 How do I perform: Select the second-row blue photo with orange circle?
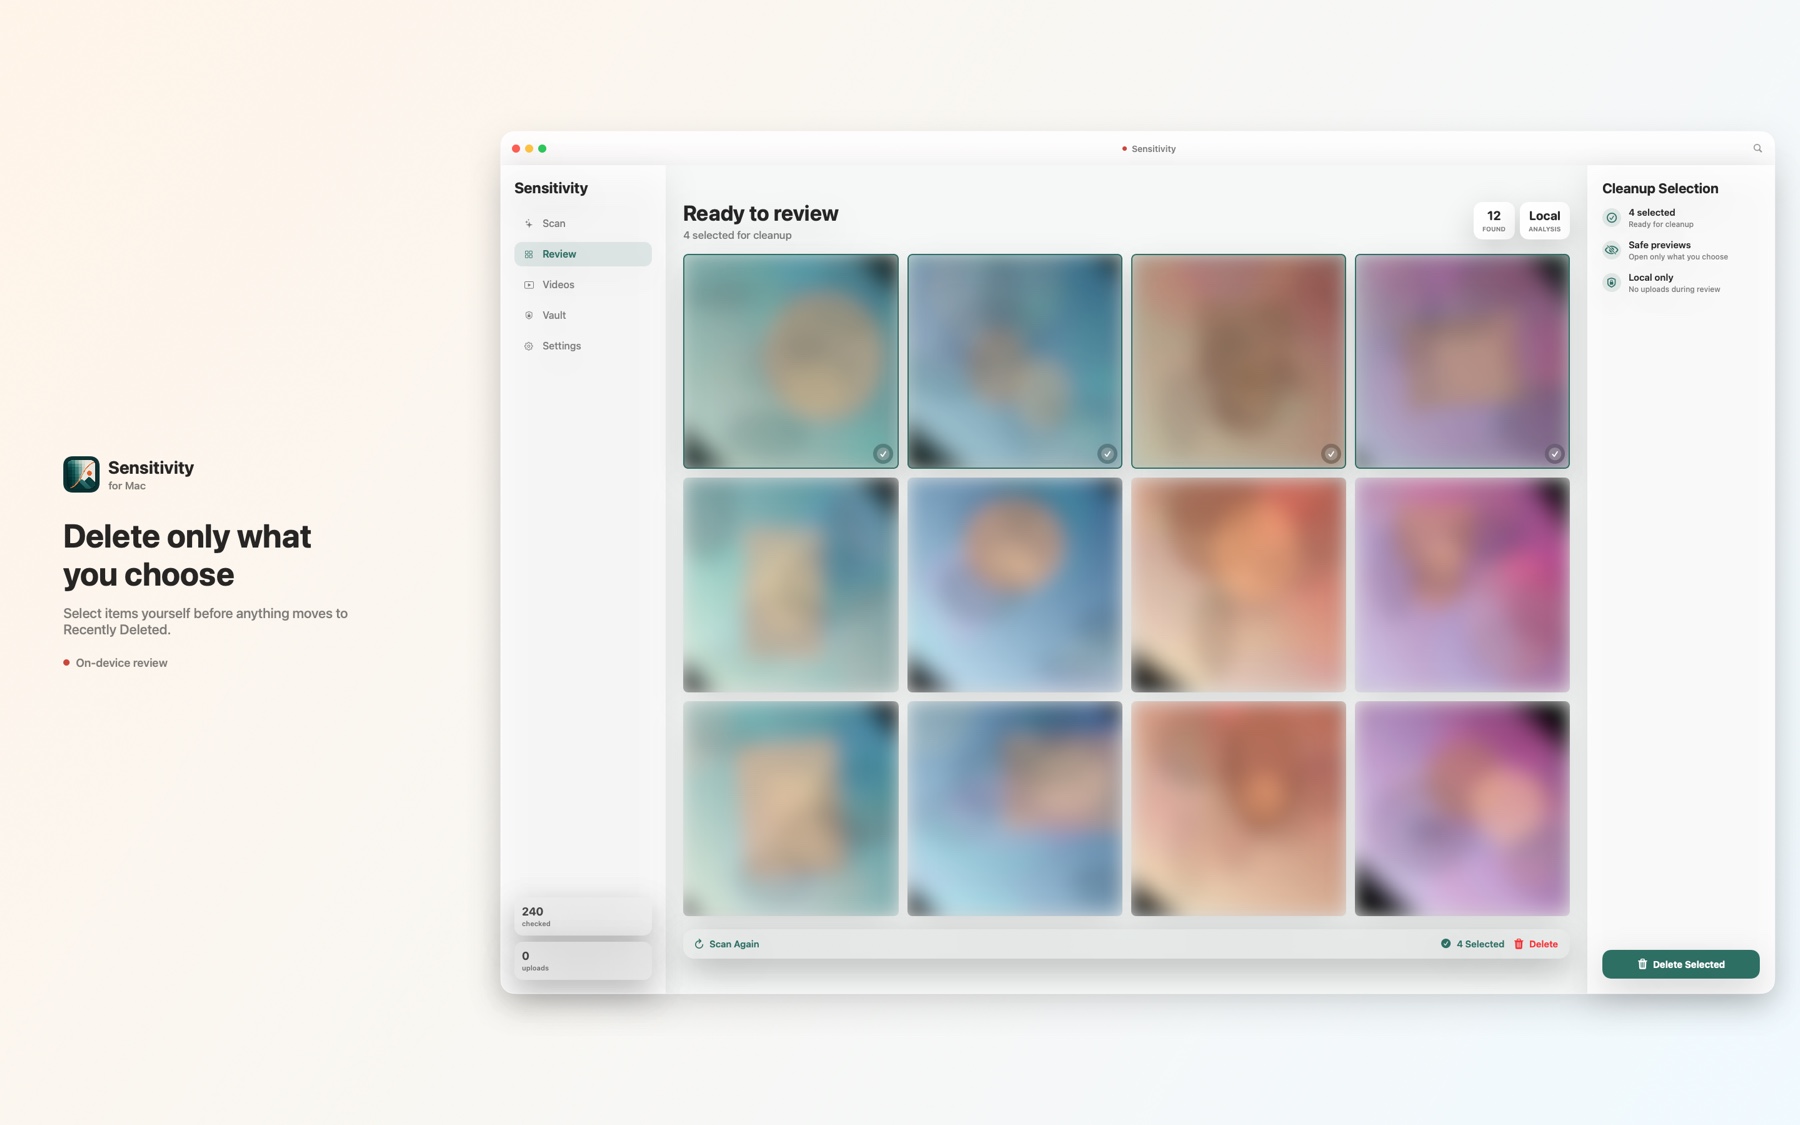1015,585
